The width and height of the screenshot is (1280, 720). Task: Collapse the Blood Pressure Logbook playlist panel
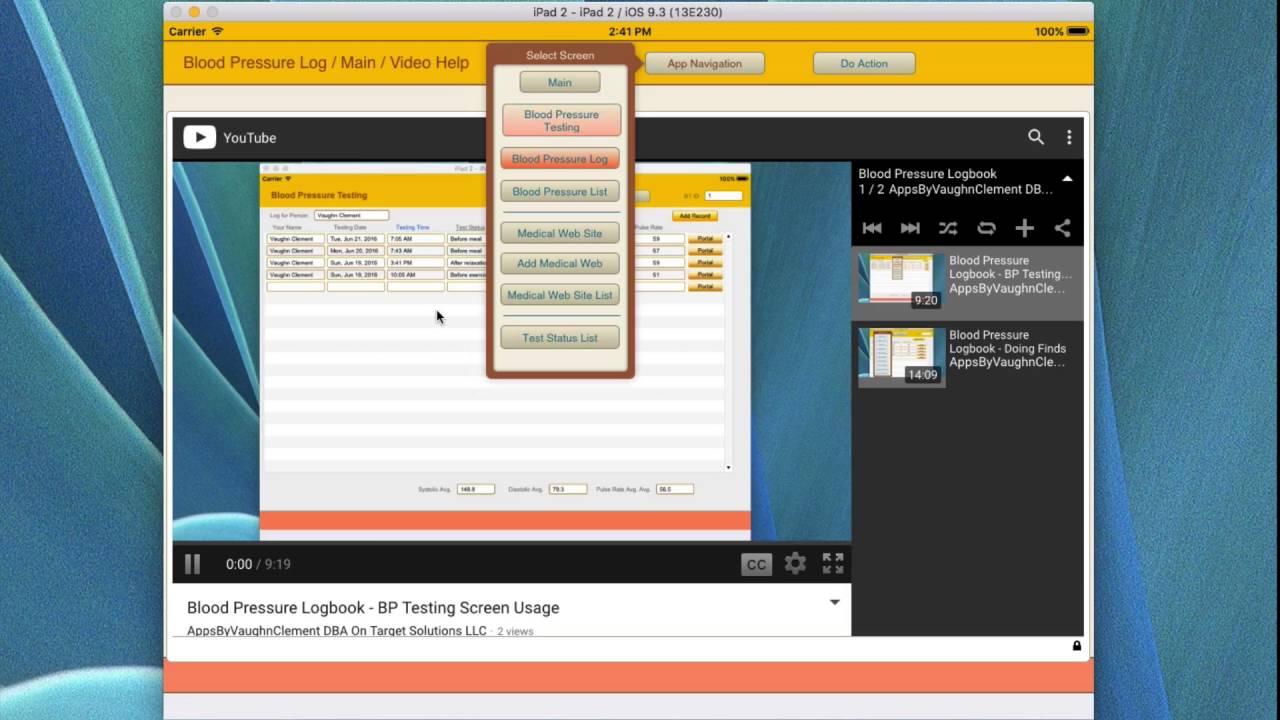pyautogui.click(x=1067, y=179)
